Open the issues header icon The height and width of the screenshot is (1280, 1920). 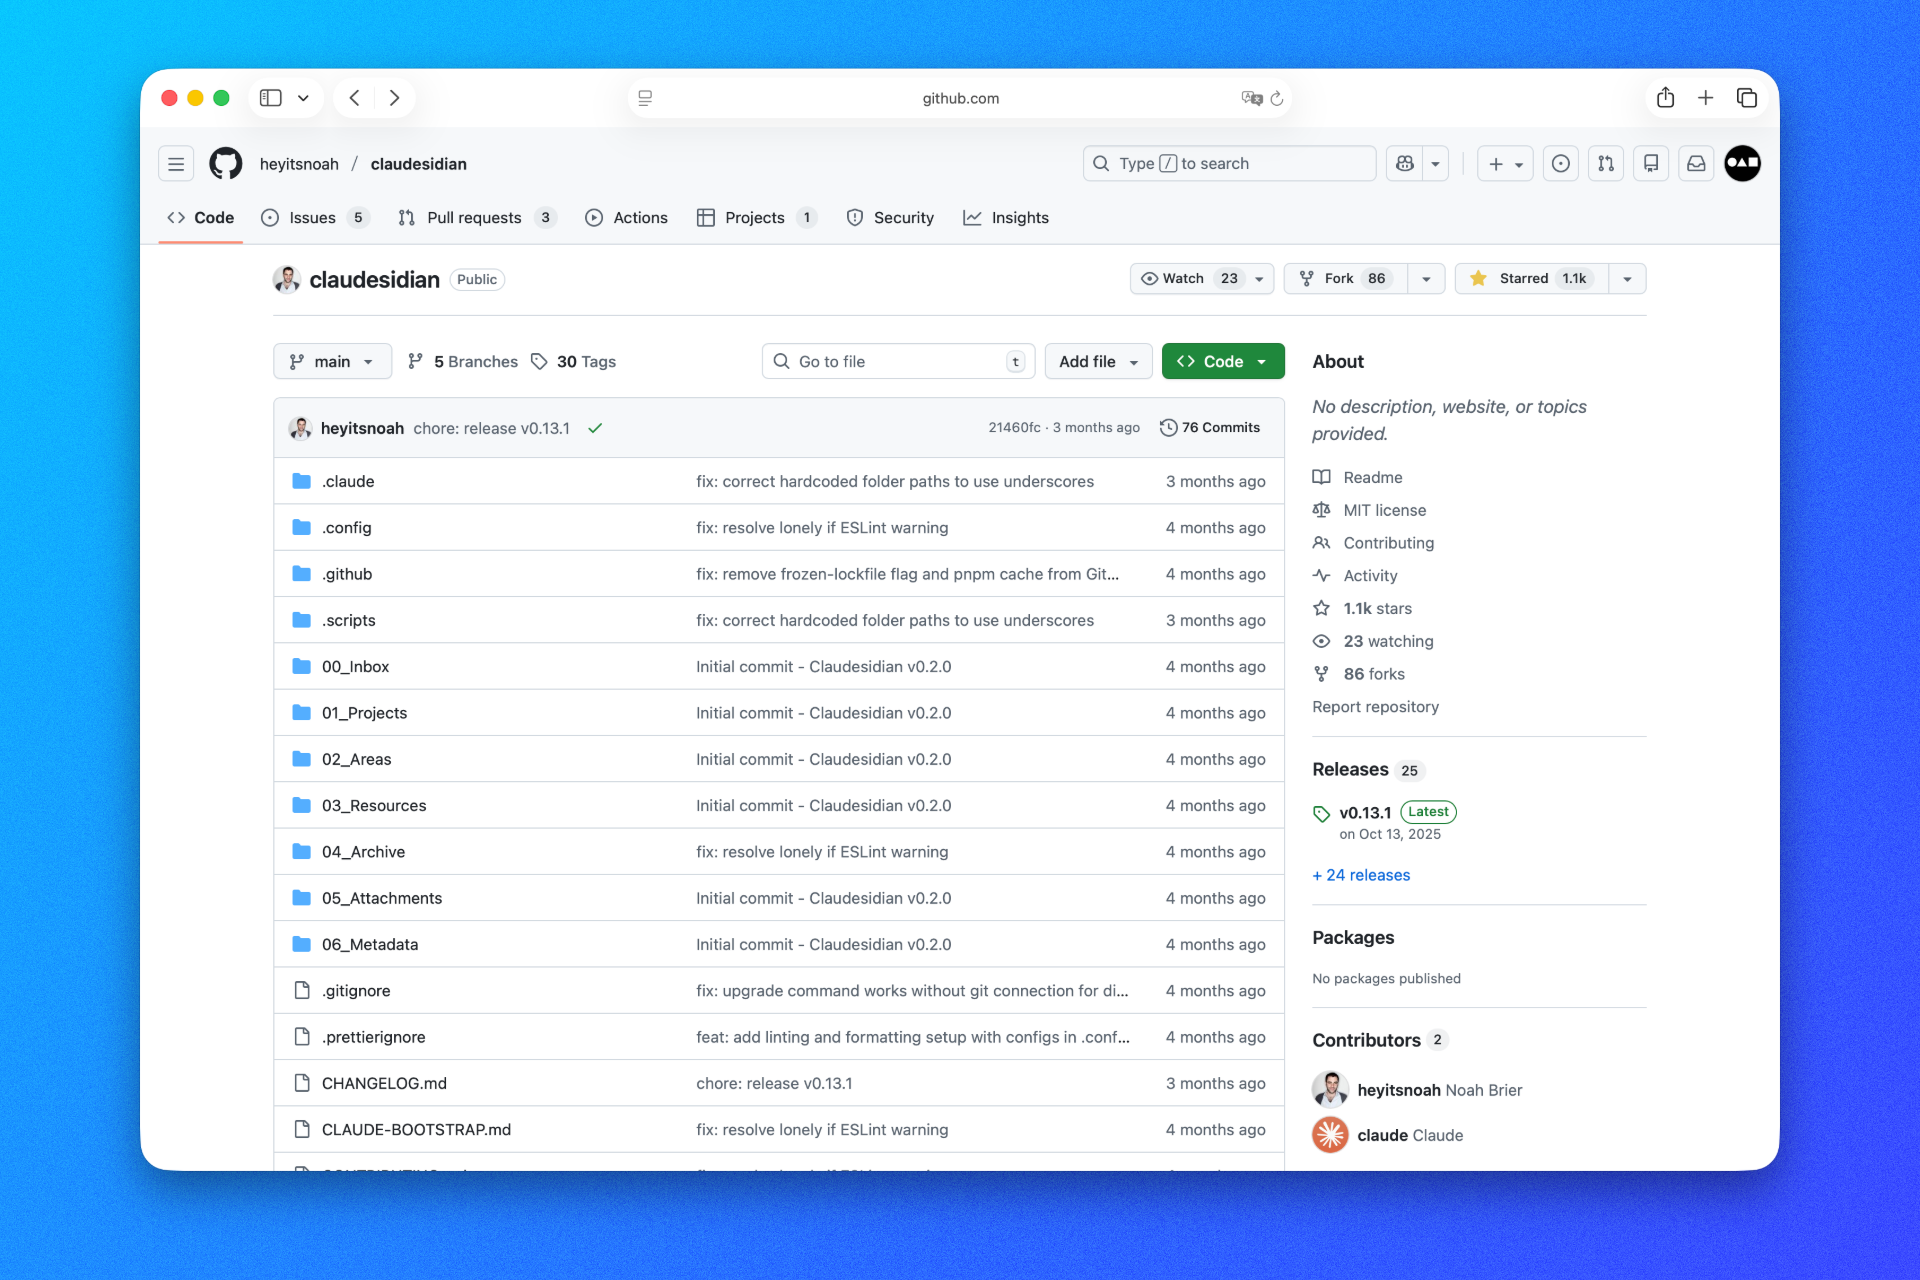[1560, 163]
